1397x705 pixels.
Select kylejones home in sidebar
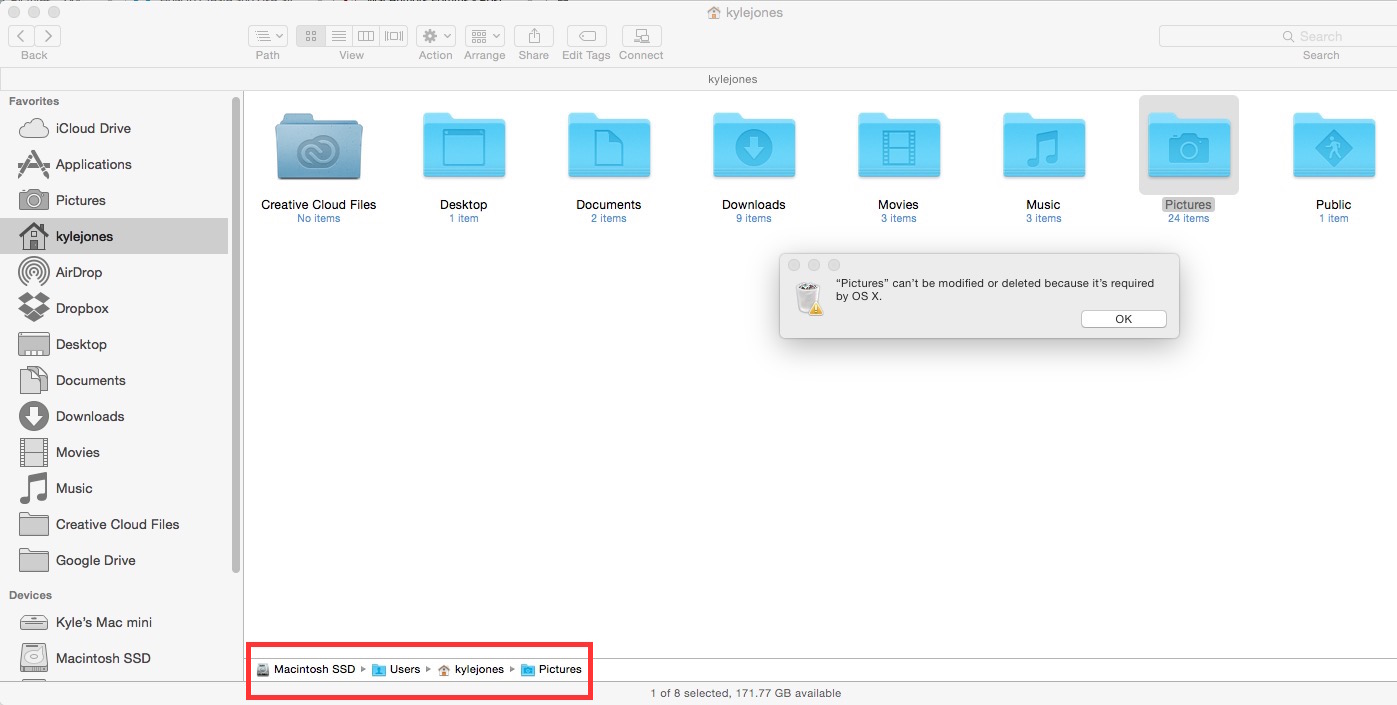click(114, 236)
